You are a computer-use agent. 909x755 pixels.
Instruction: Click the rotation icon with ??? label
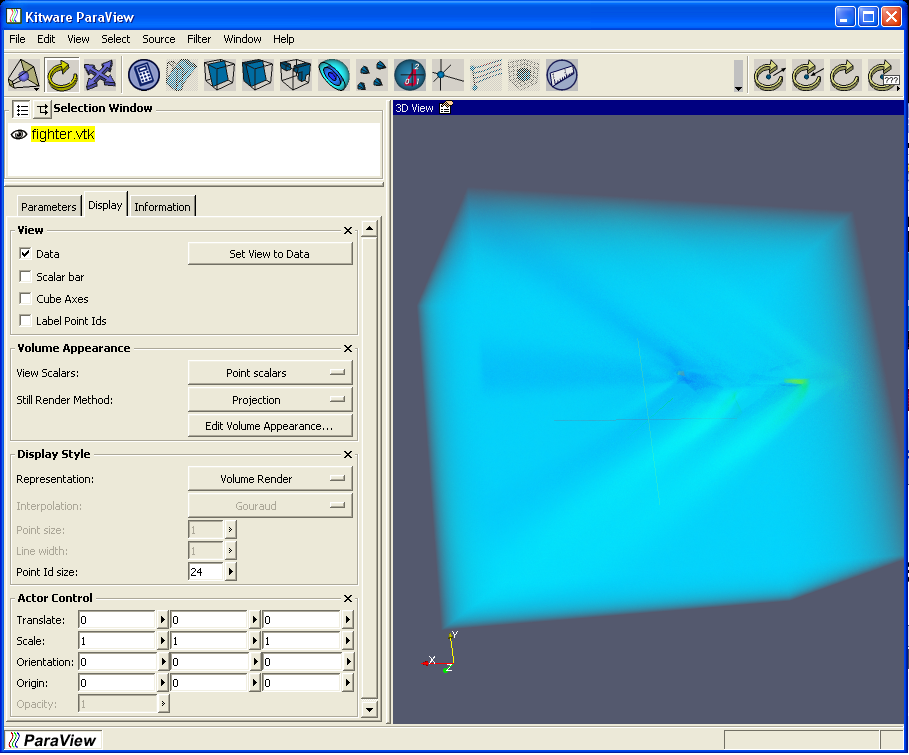point(883,75)
